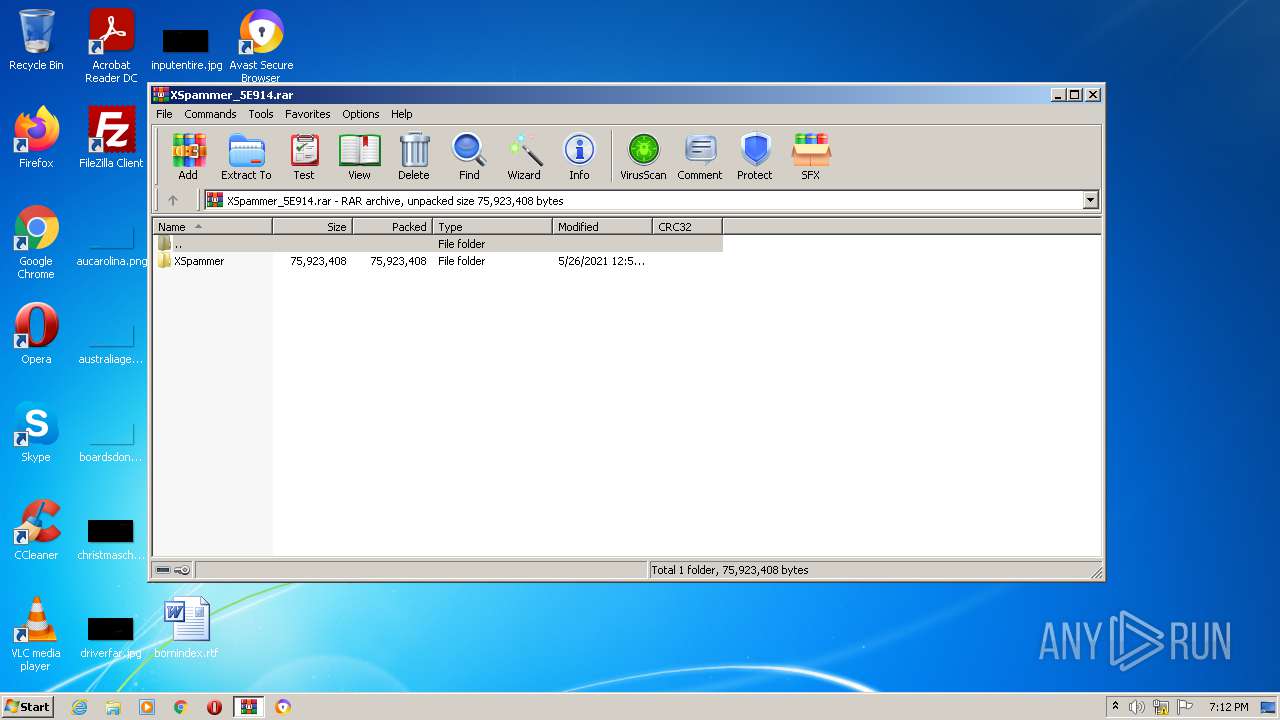Sort by Packed column header
The height and width of the screenshot is (720, 1280).
(392, 227)
